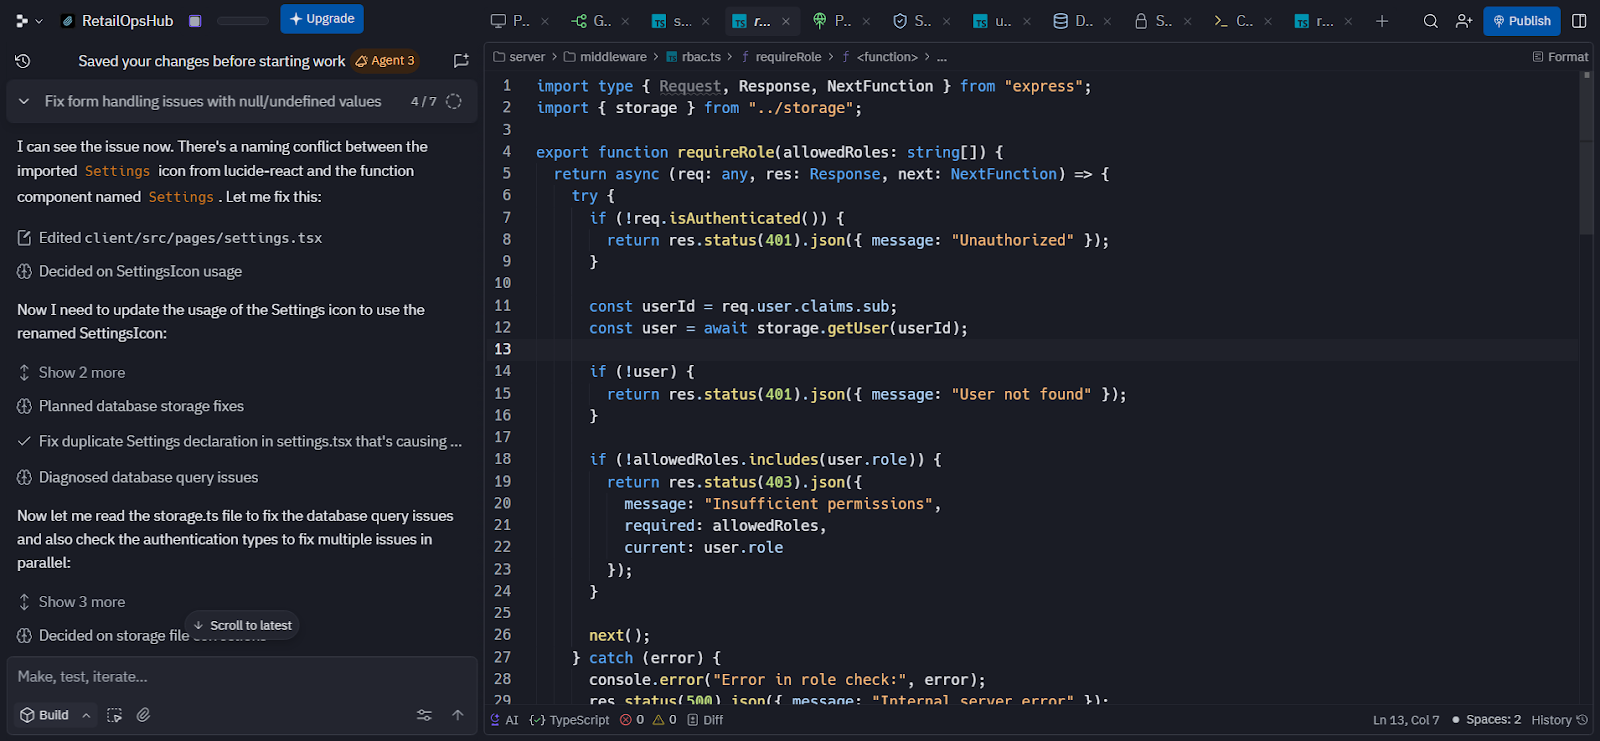
Task: Click the middleware folder breadcrumb
Action: click(x=605, y=57)
